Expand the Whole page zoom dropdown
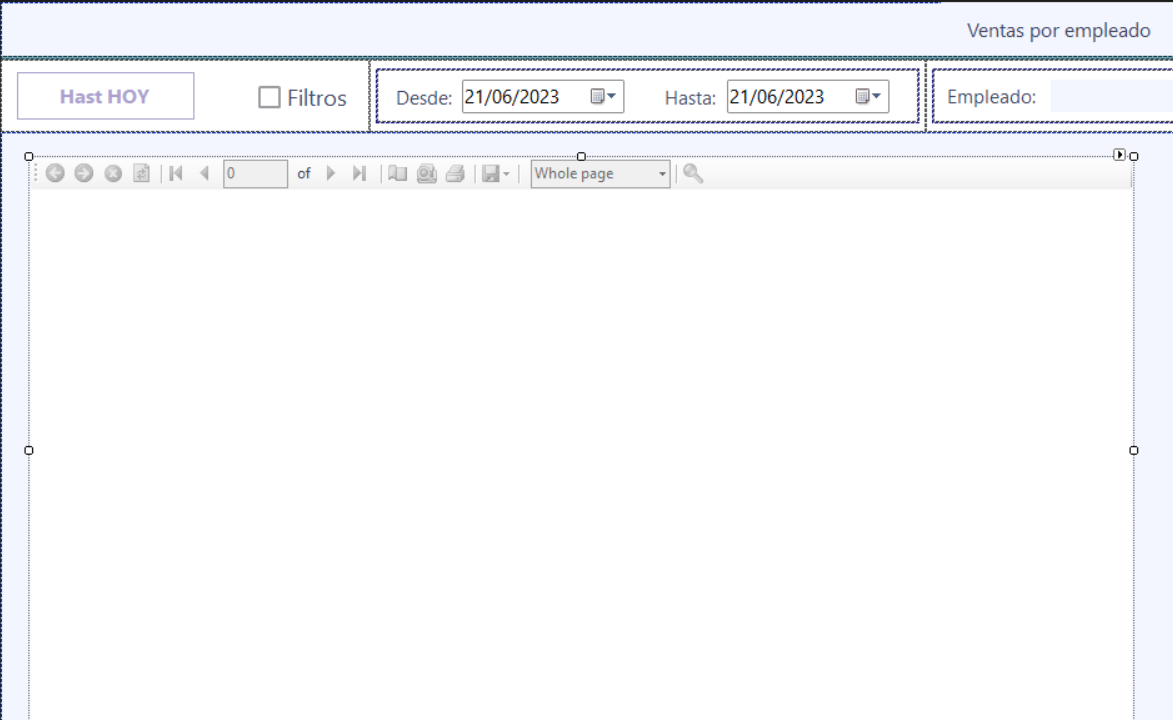This screenshot has width=1173, height=720. tap(662, 174)
